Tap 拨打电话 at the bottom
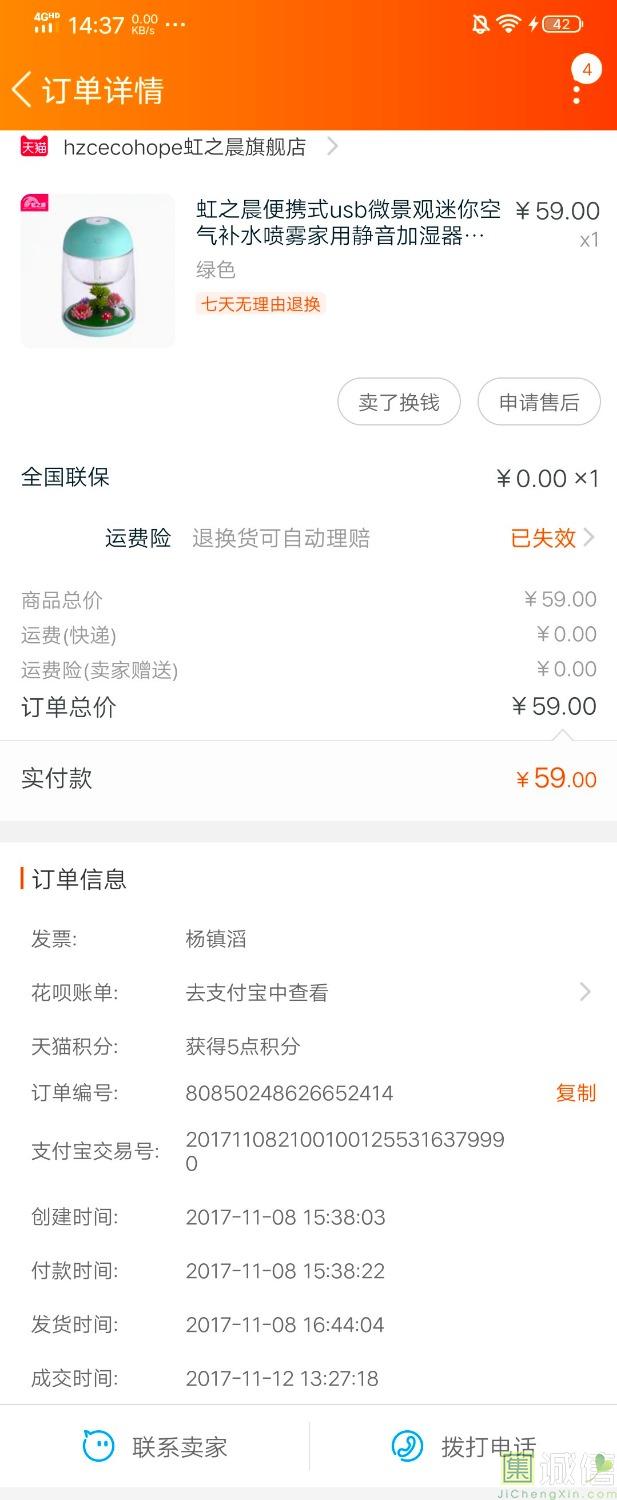The image size is (617, 1500). [488, 1446]
